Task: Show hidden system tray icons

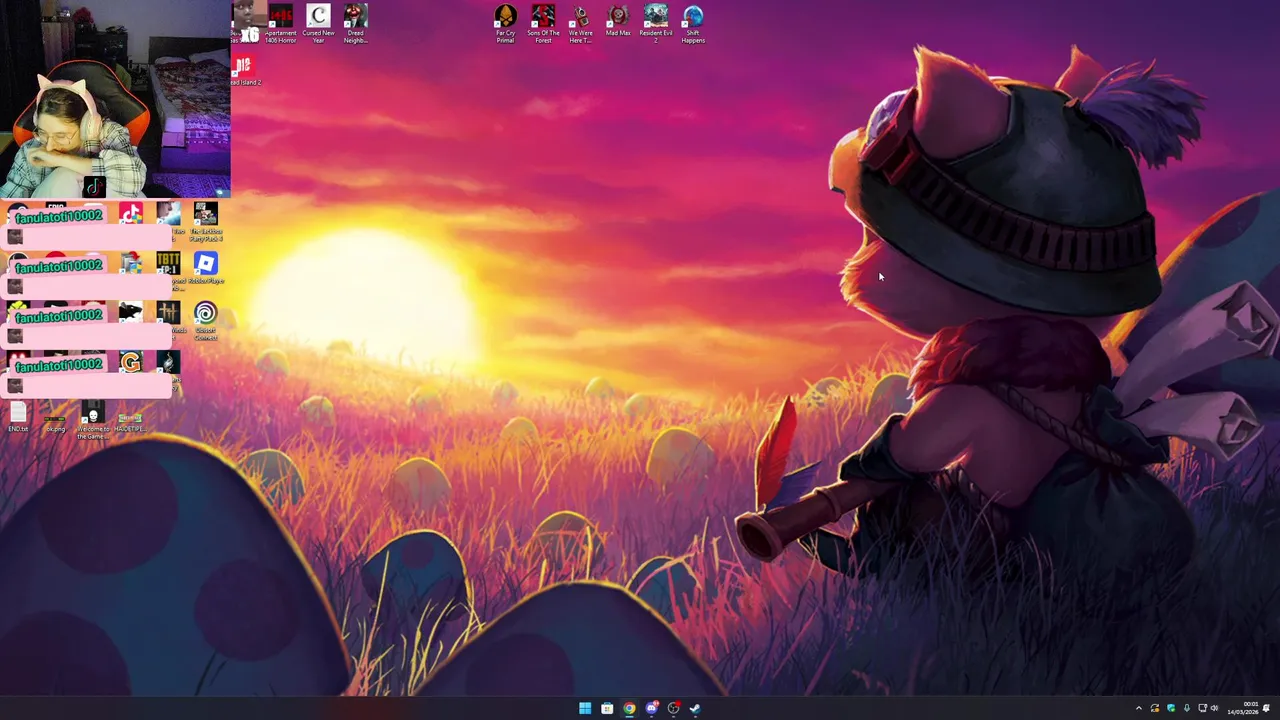Action: tap(1139, 708)
